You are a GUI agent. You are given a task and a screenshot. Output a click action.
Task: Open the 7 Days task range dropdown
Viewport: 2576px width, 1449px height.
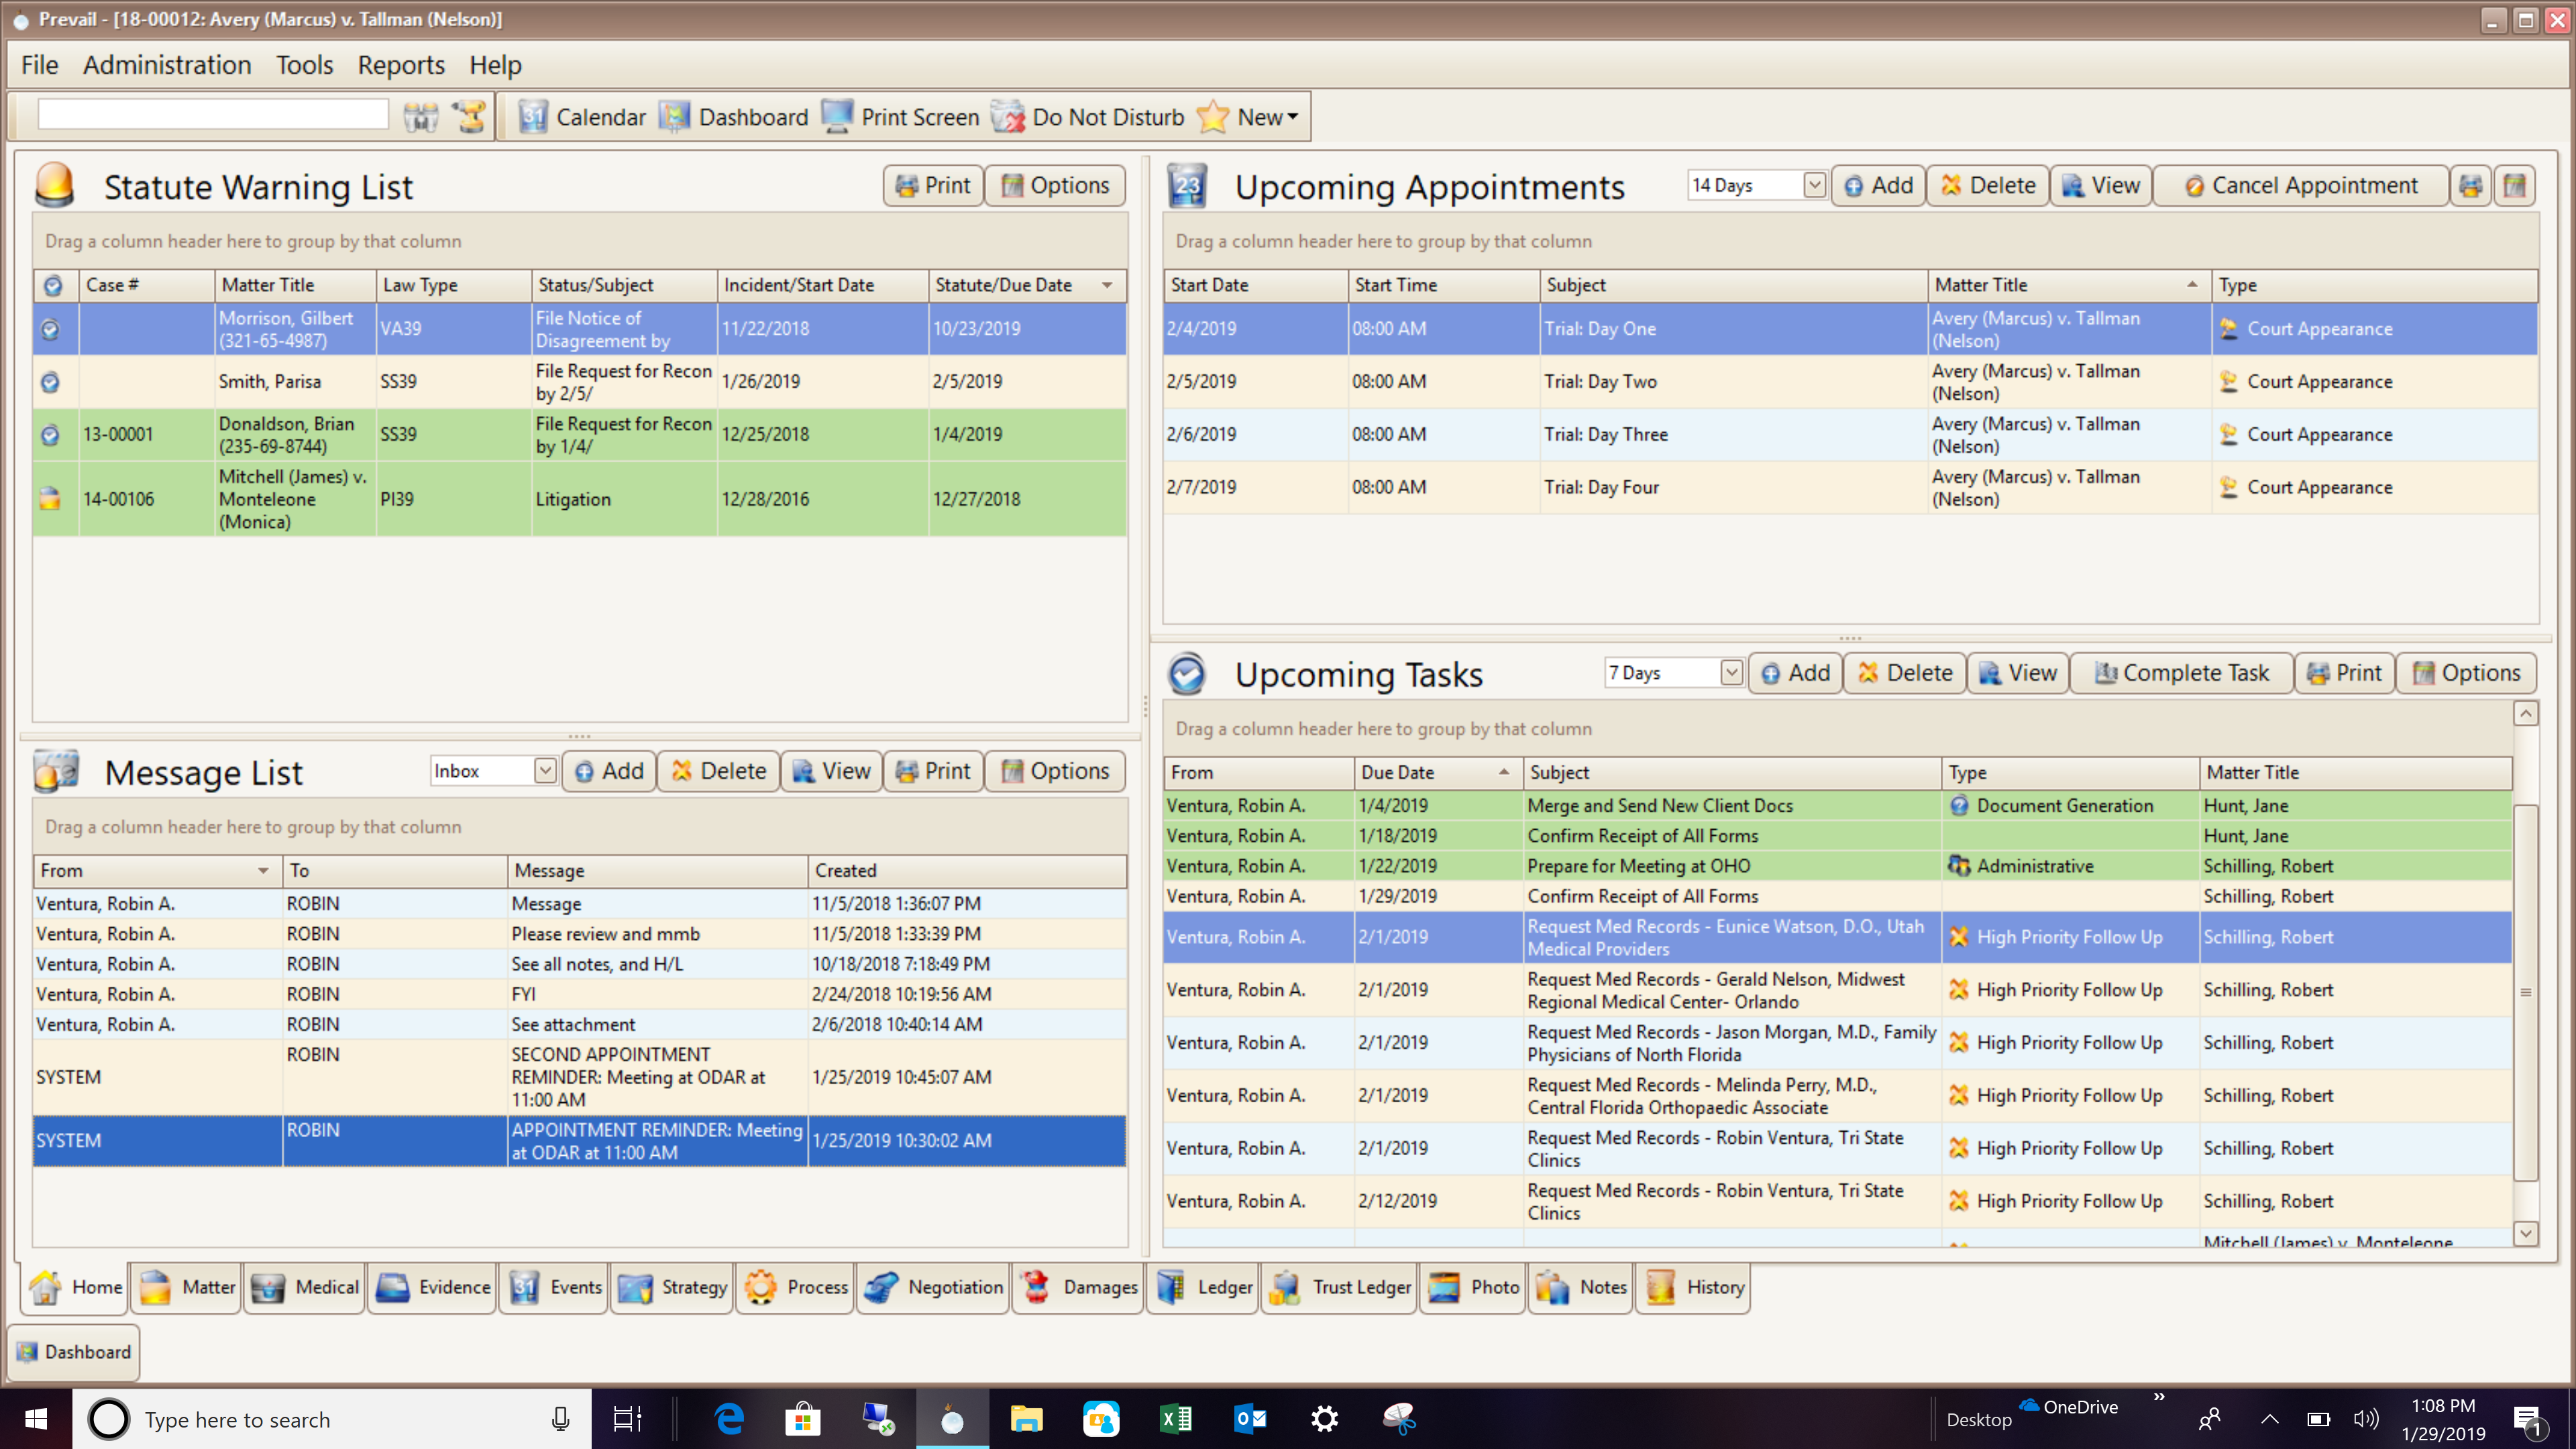tap(1732, 672)
